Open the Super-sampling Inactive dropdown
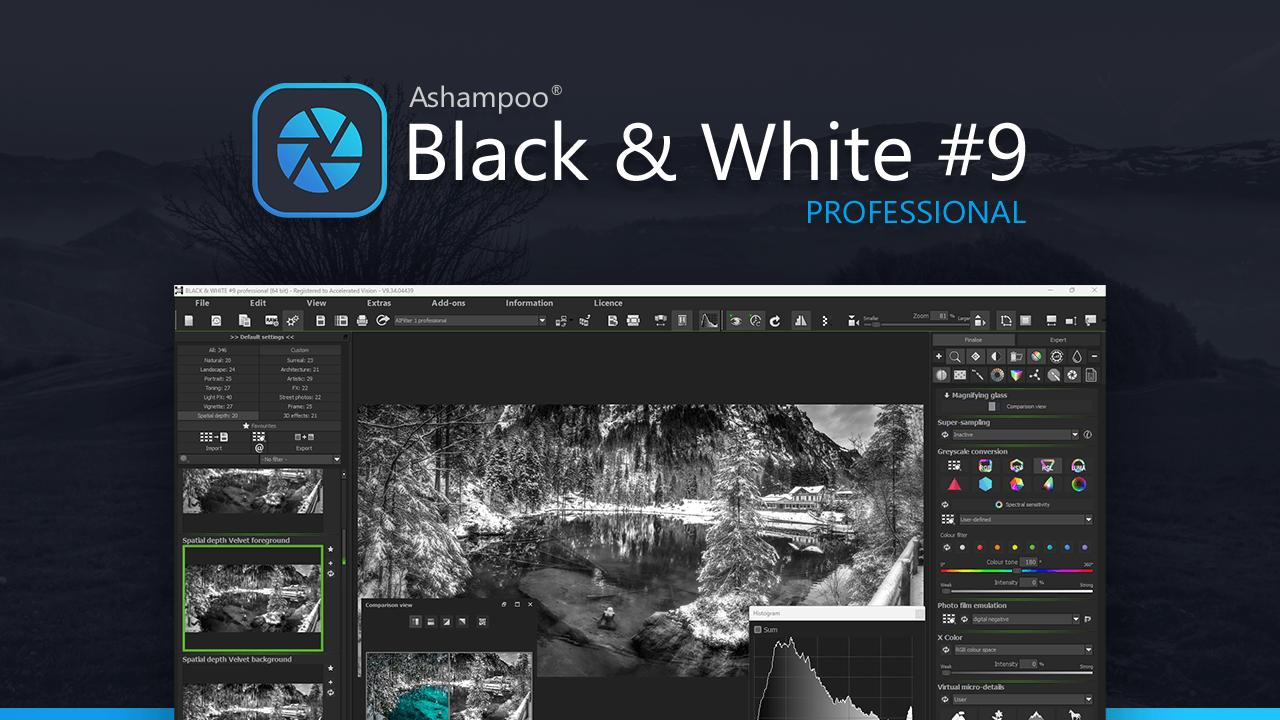Viewport: 1280px width, 720px height. [1015, 435]
